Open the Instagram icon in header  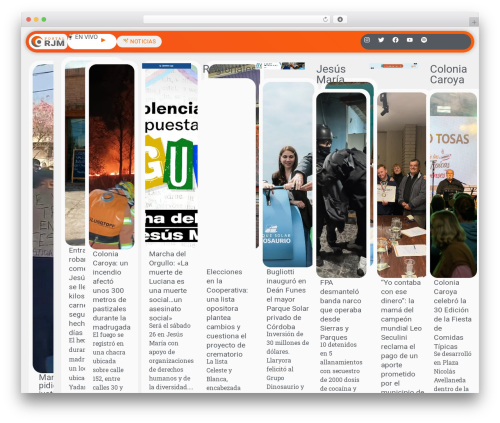(x=367, y=40)
